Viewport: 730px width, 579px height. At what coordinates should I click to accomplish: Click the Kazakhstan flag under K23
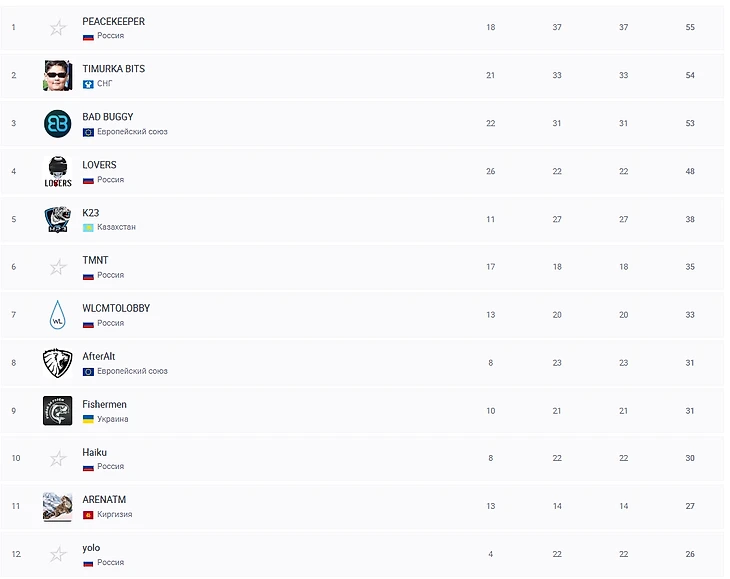[88, 227]
